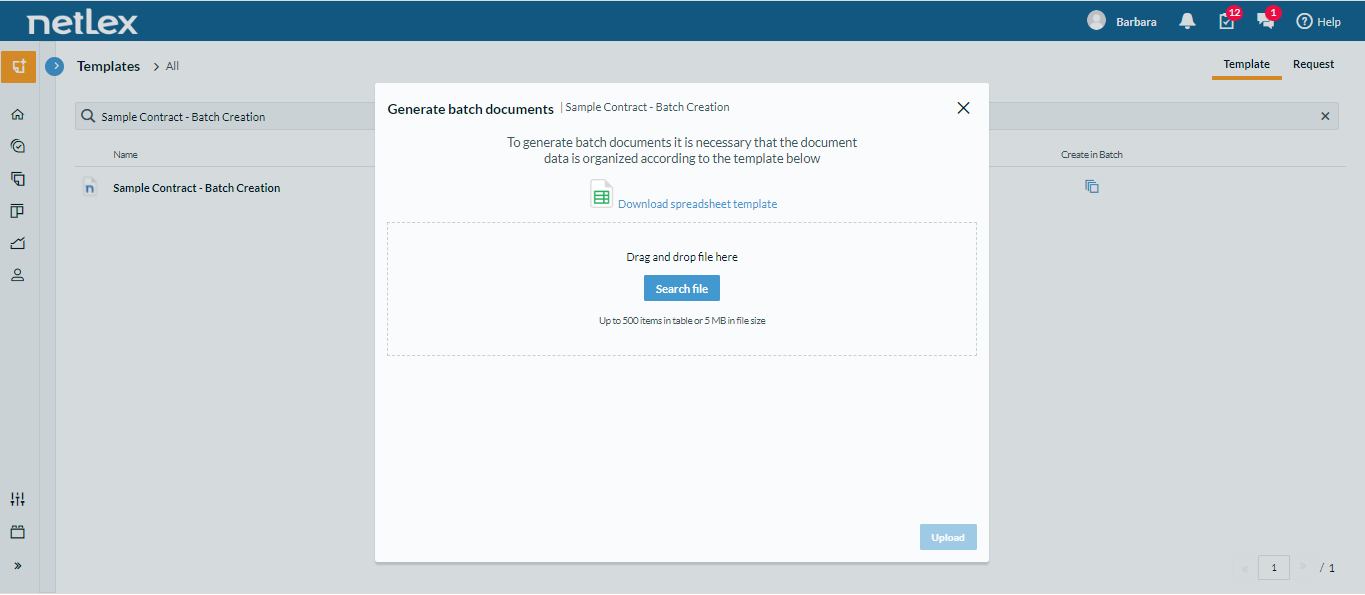Viewport: 1365px width, 595px height.
Task: Open the tasks check-circle sidebar icon
Action: tap(17, 146)
